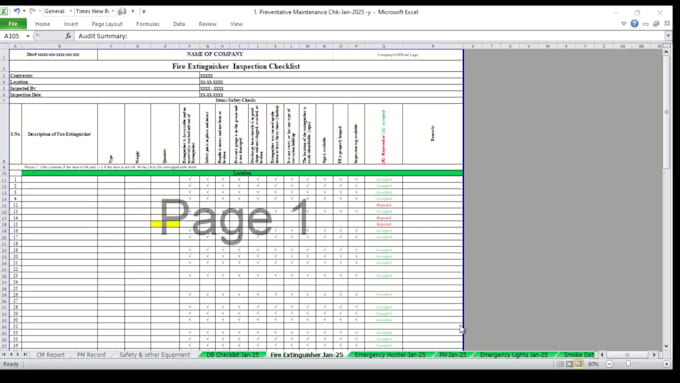Image resolution: width=680 pixels, height=383 pixels.
Task: Click the zoom in plus button
Action: click(666, 364)
